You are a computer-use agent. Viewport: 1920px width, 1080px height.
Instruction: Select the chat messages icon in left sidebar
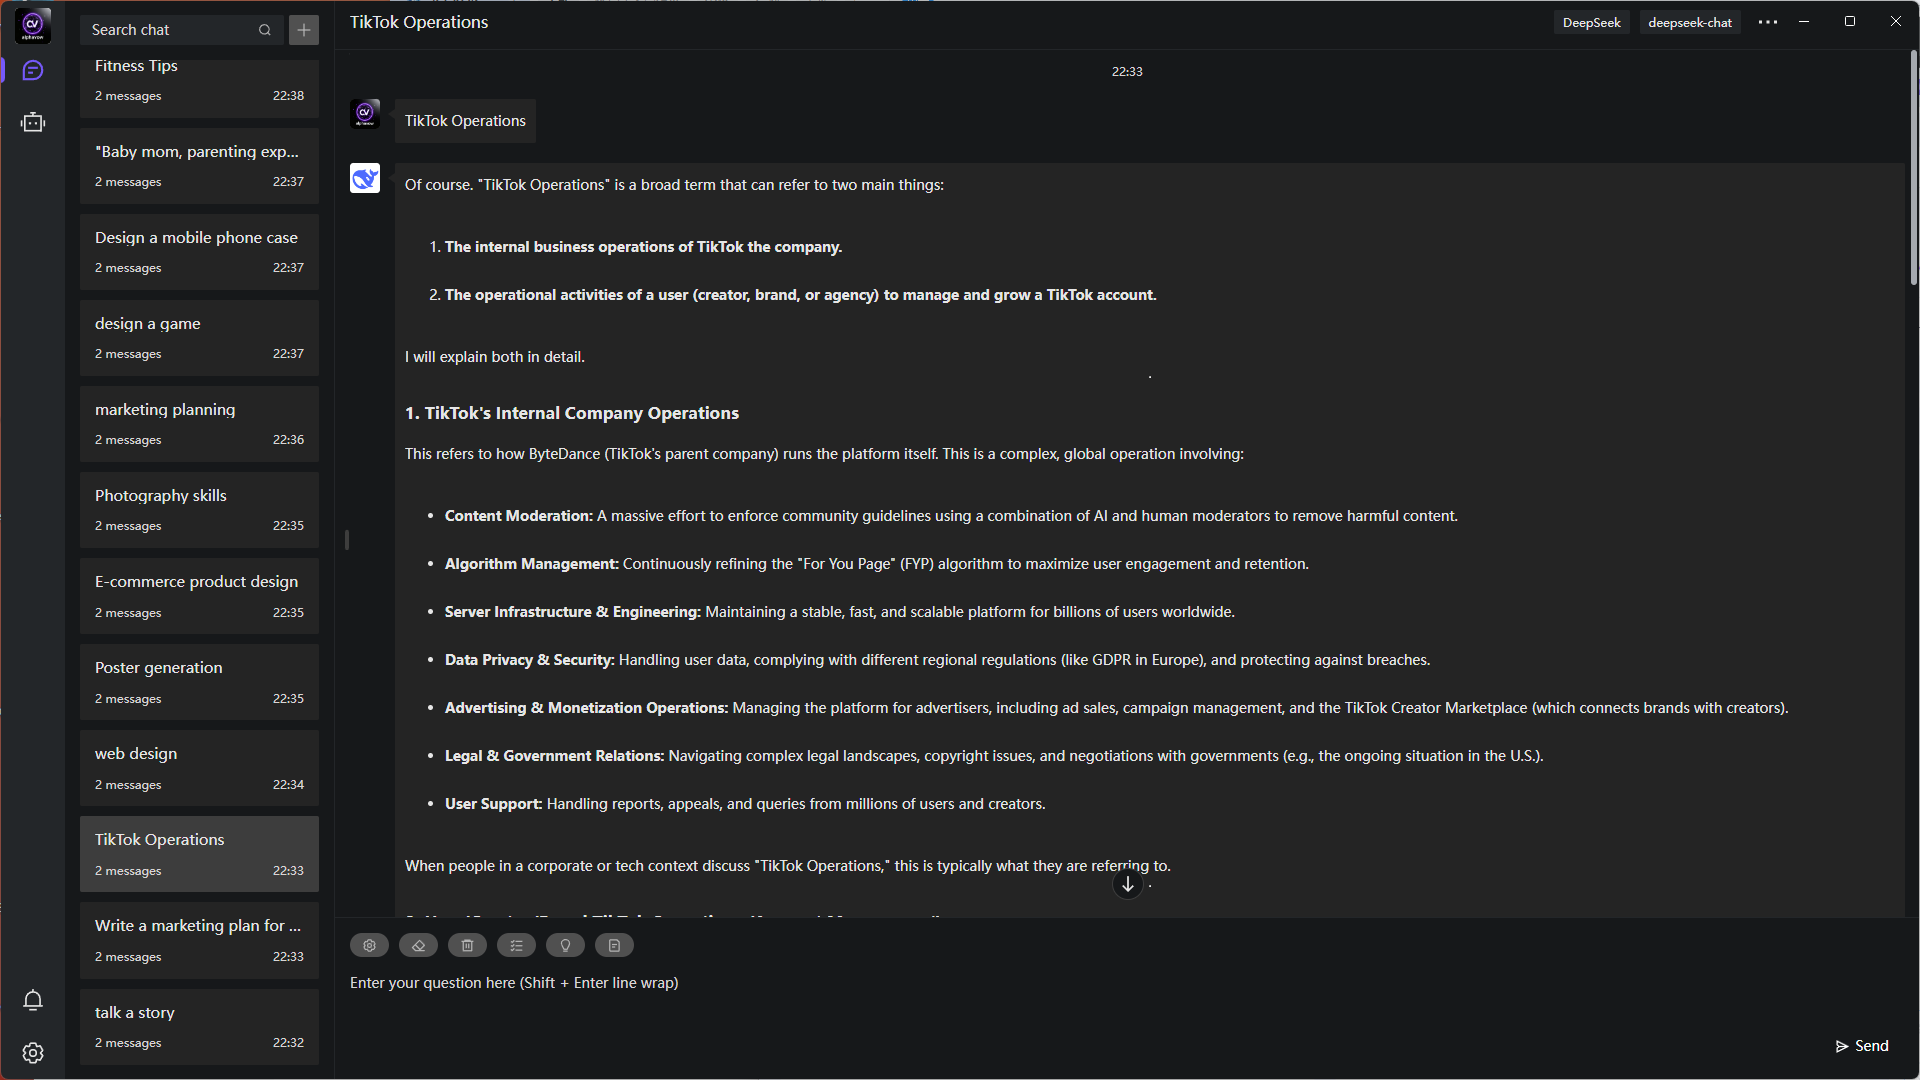point(33,70)
